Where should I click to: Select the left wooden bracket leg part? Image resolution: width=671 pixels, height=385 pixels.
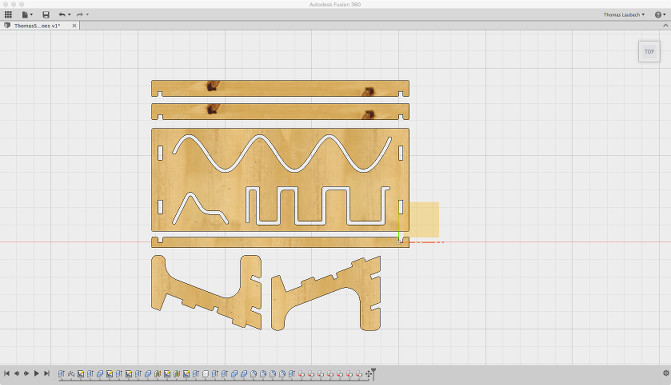pos(206,292)
